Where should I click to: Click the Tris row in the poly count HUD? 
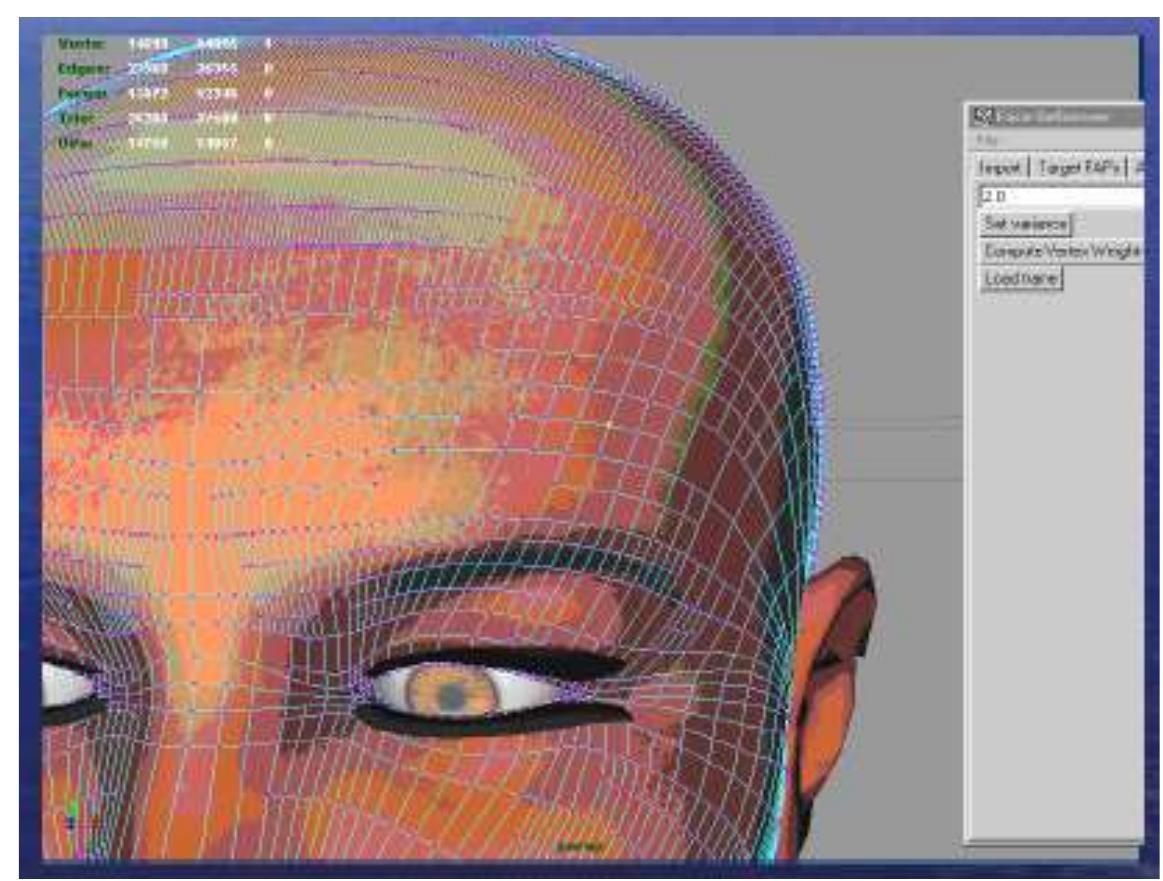[x=165, y=118]
